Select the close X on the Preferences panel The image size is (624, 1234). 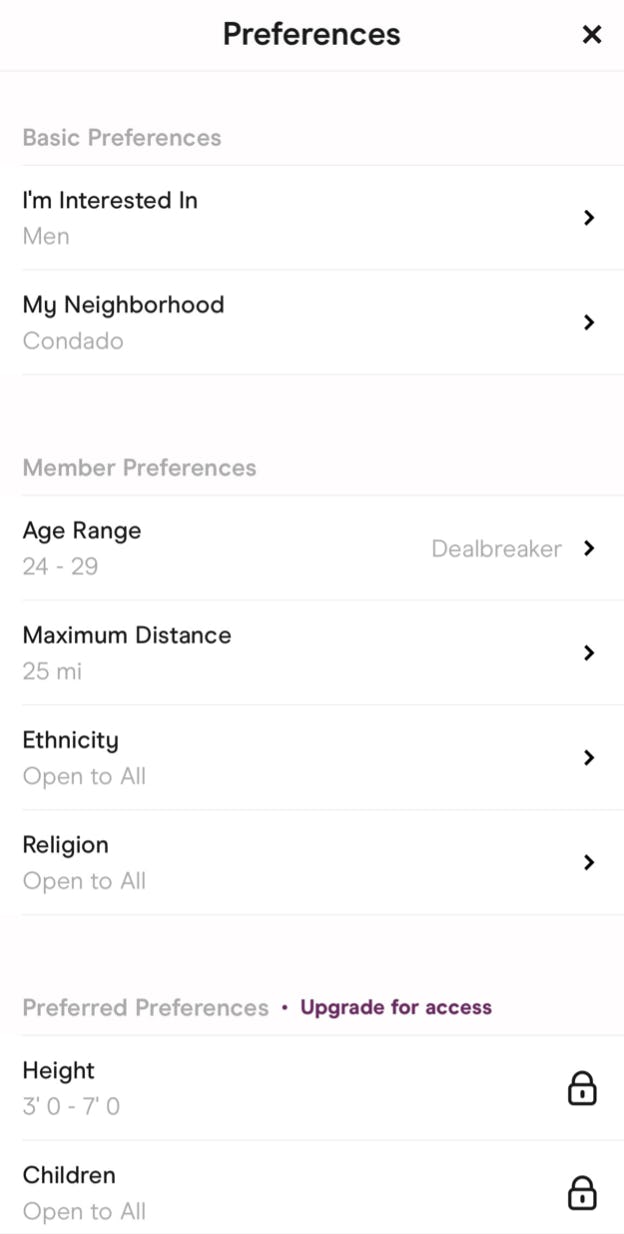(592, 34)
